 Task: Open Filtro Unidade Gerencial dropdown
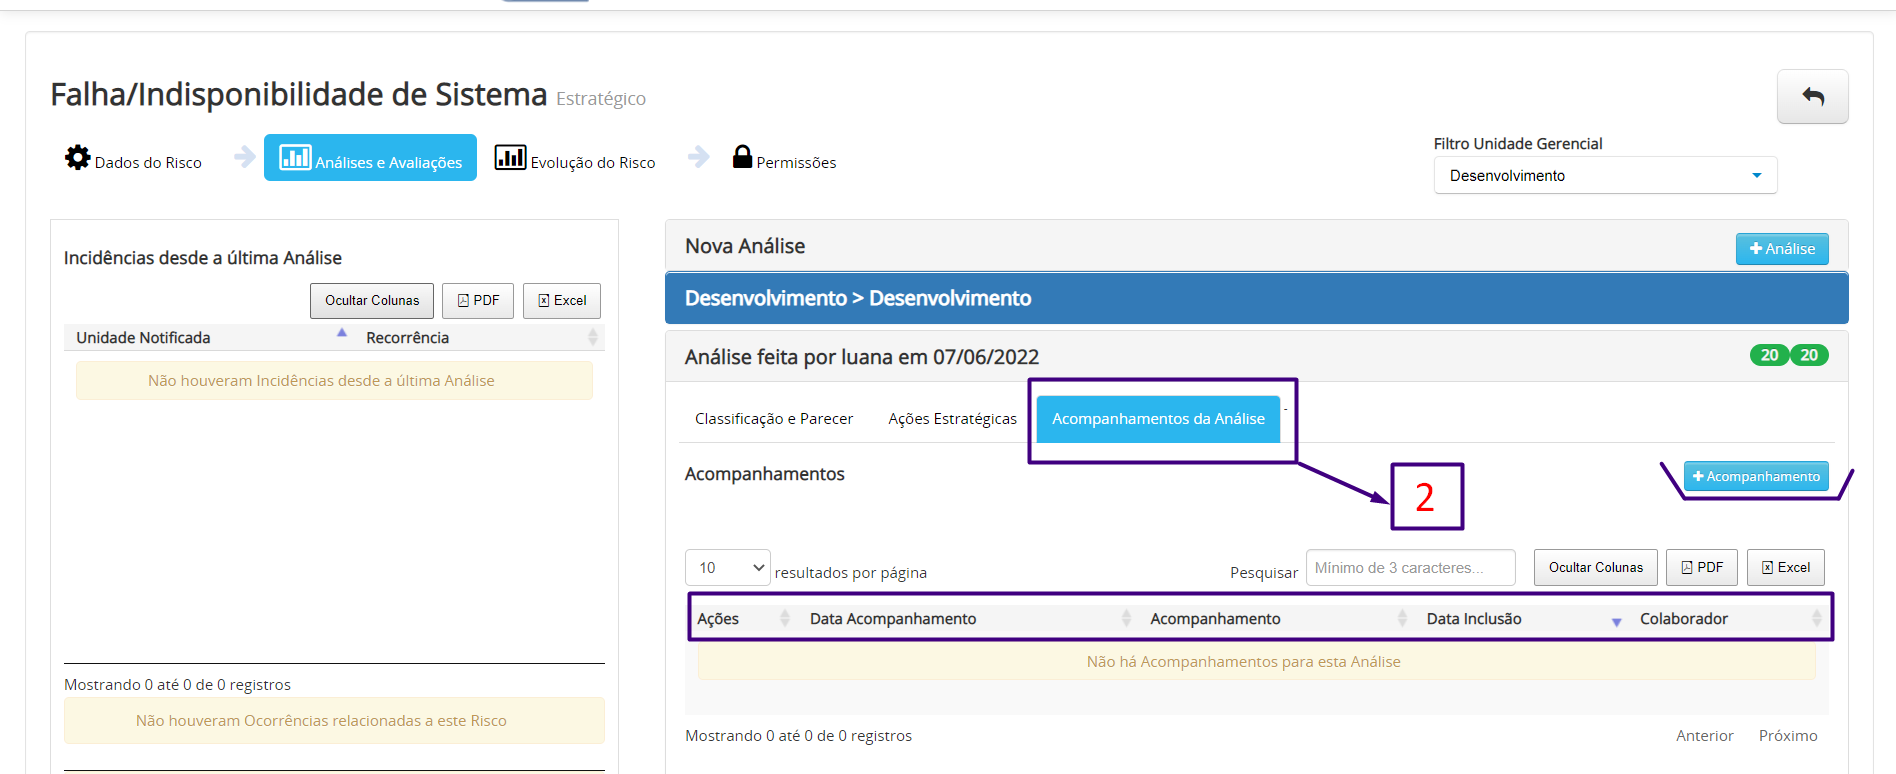tap(1605, 175)
